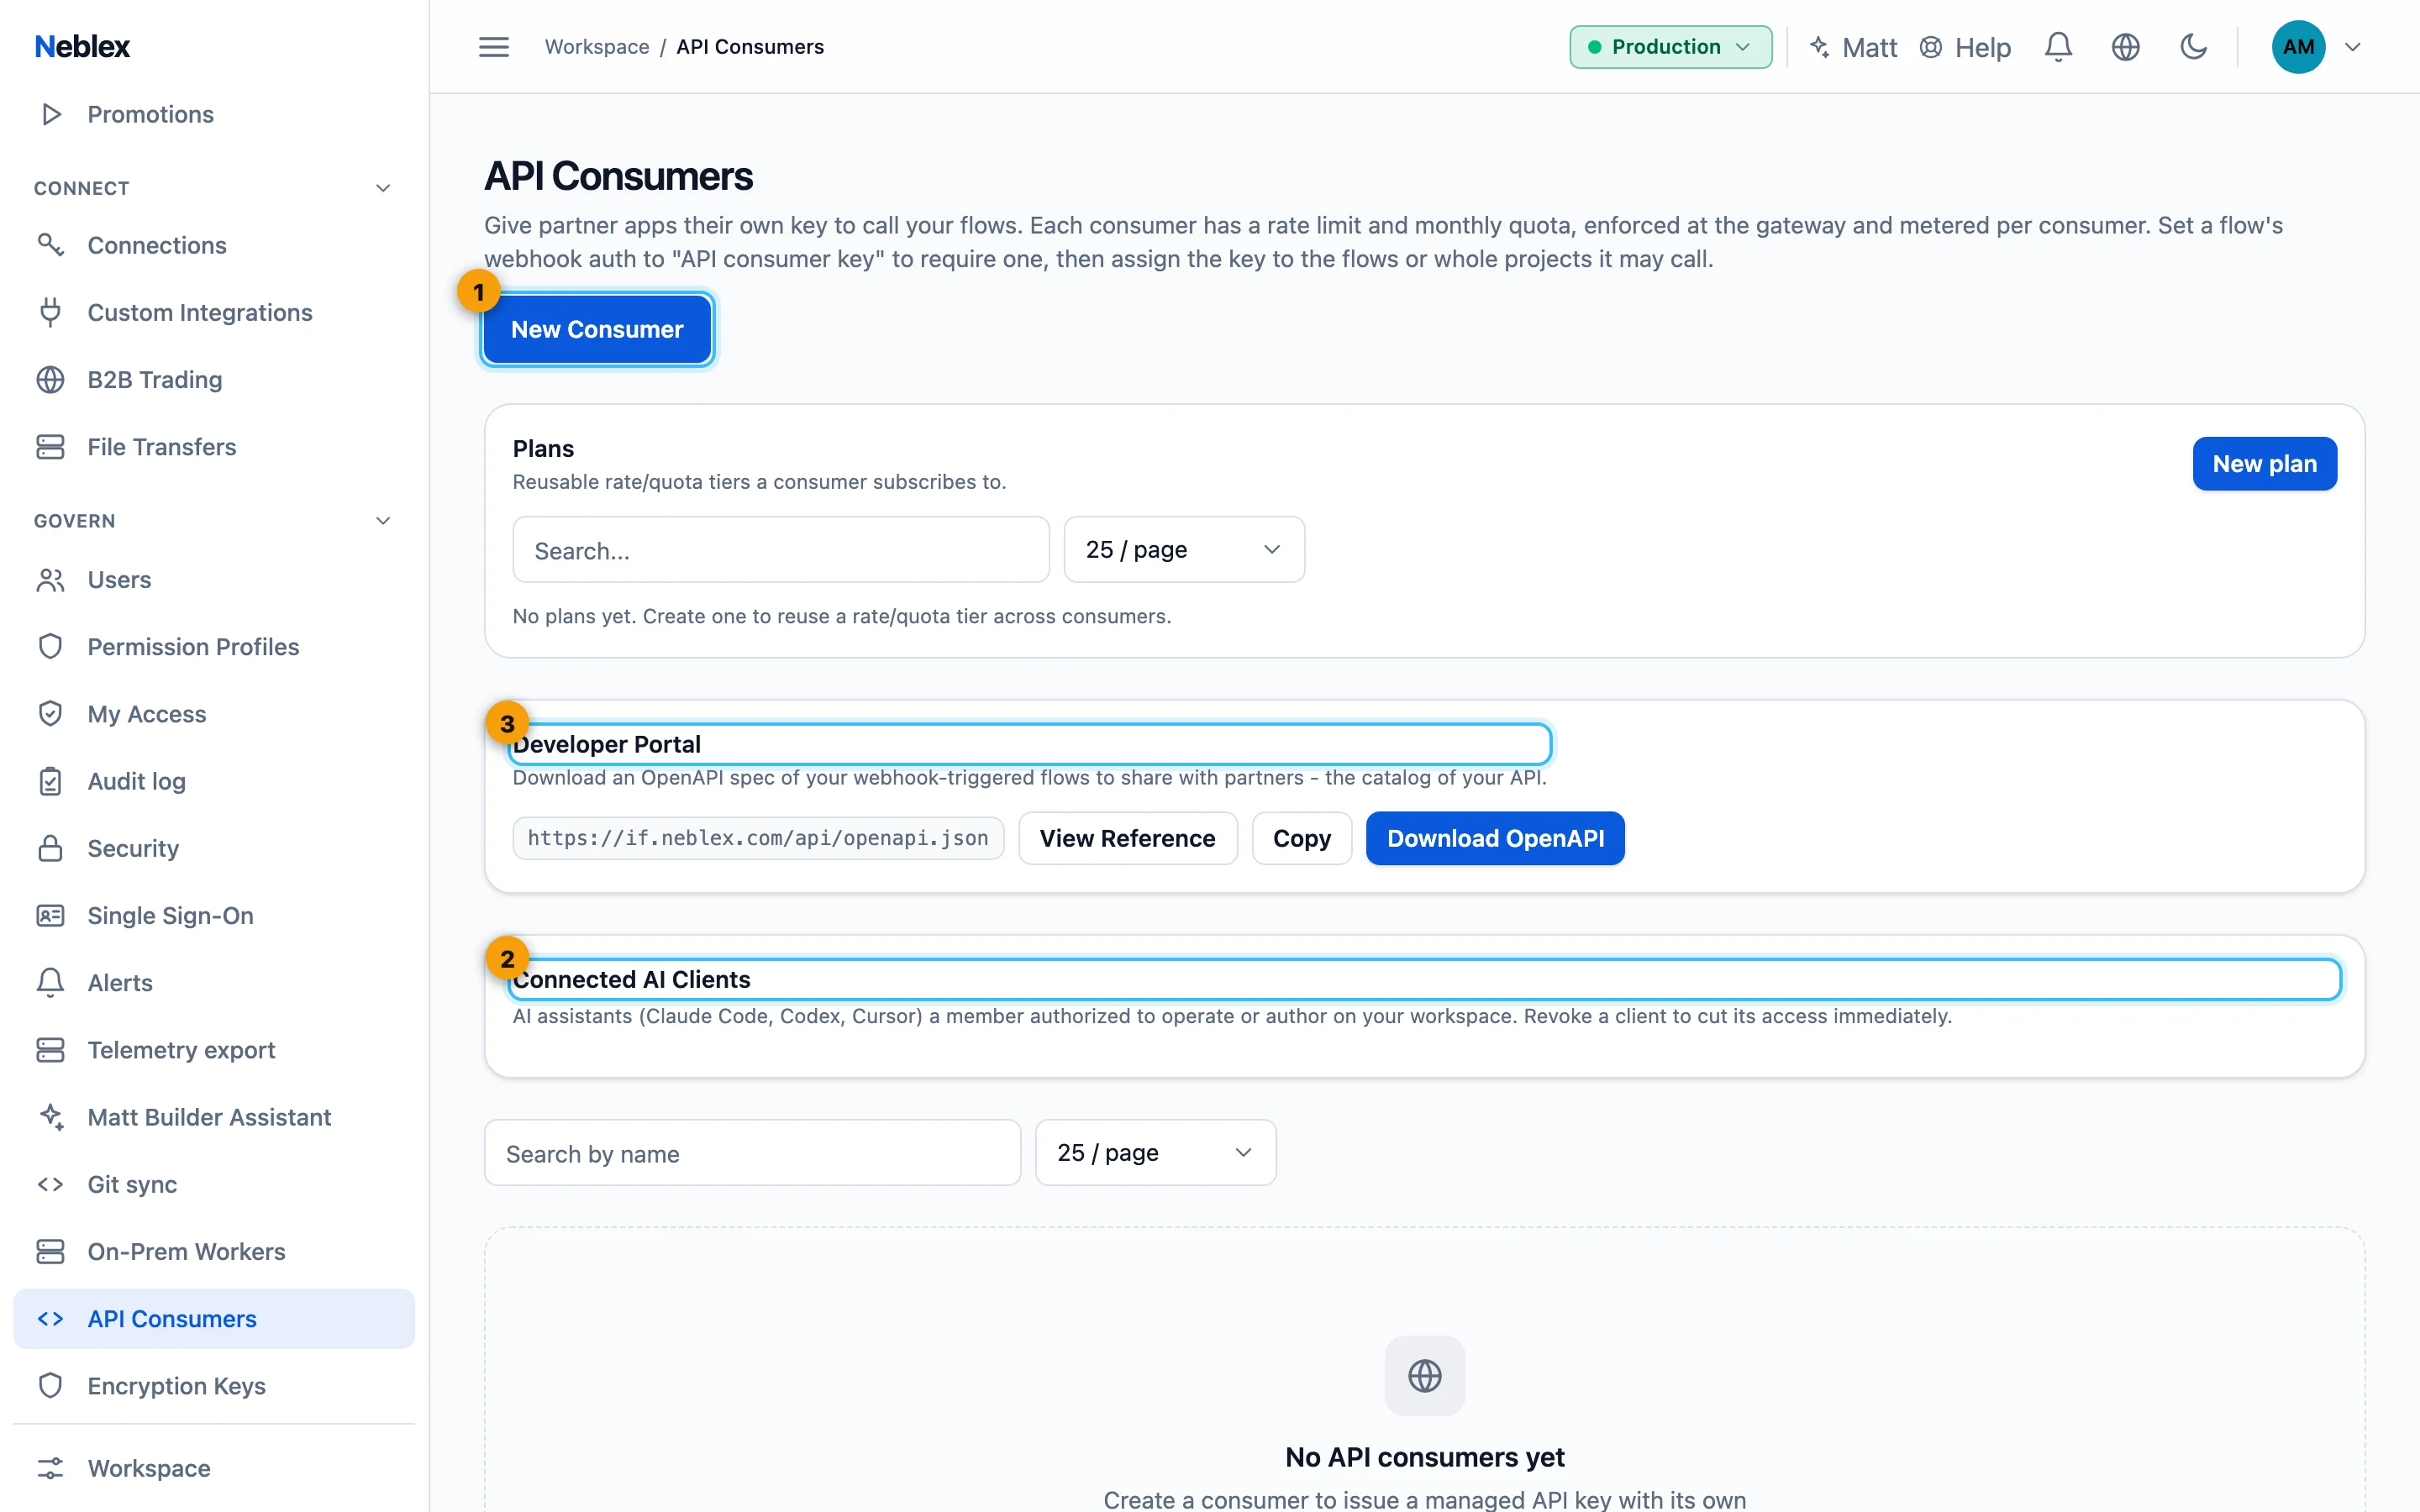
Task: Click the 'Plans' section heading
Action: tap(543, 448)
